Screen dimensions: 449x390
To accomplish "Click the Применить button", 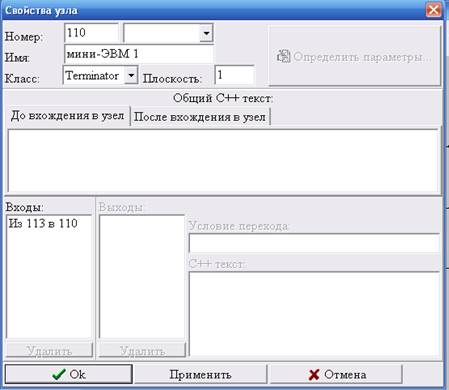I will tap(200, 374).
